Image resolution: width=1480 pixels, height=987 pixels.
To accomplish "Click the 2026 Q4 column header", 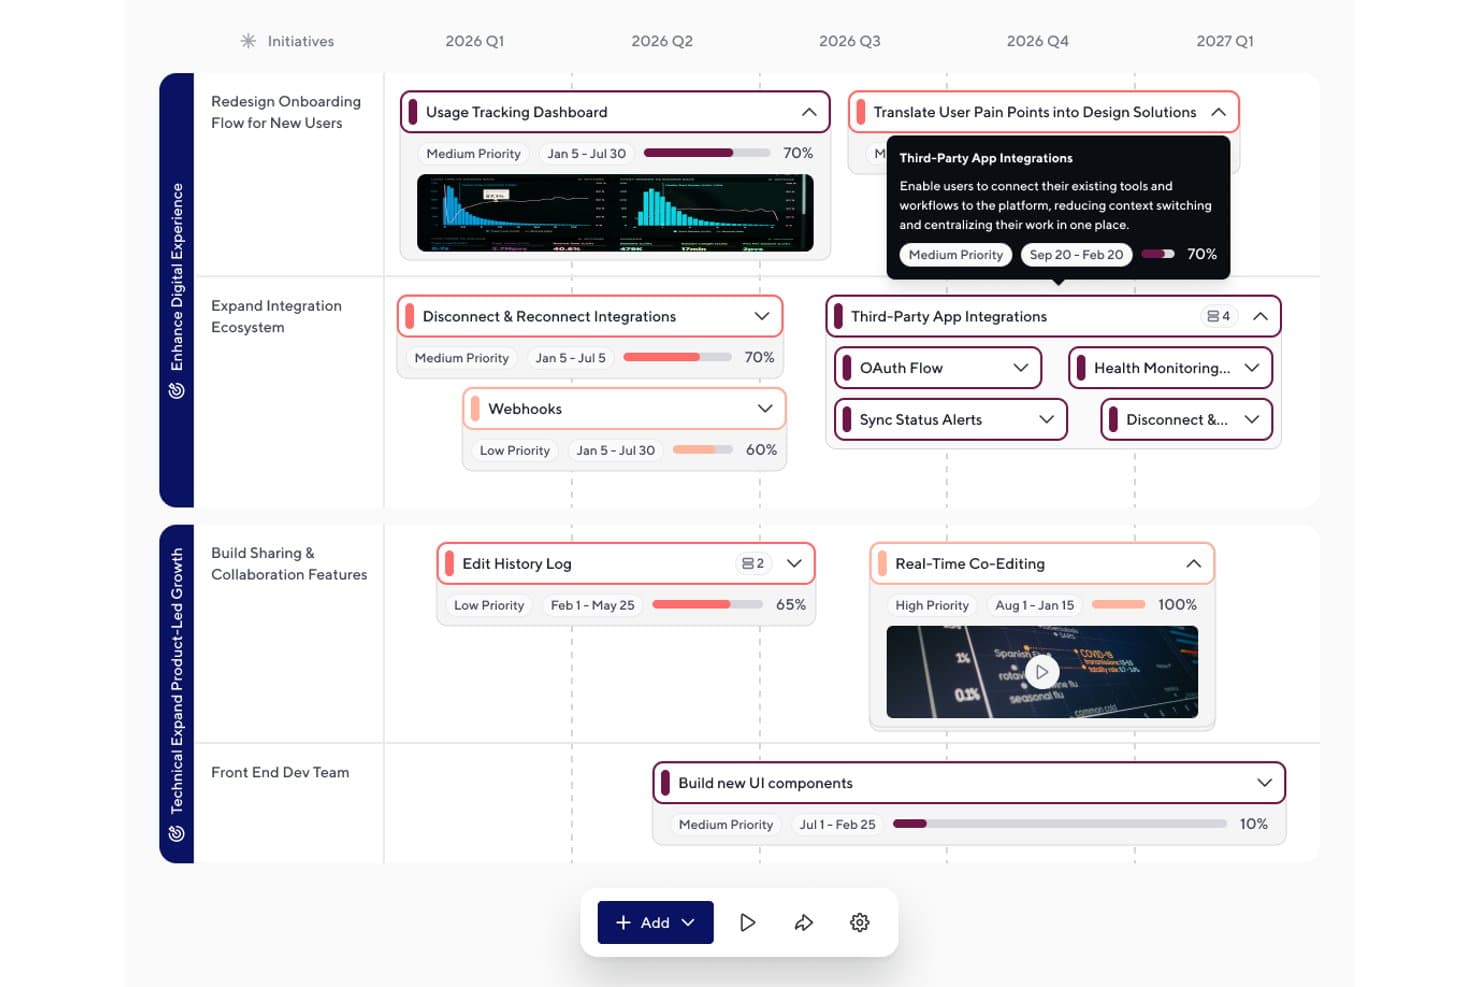I will click(x=1038, y=41).
